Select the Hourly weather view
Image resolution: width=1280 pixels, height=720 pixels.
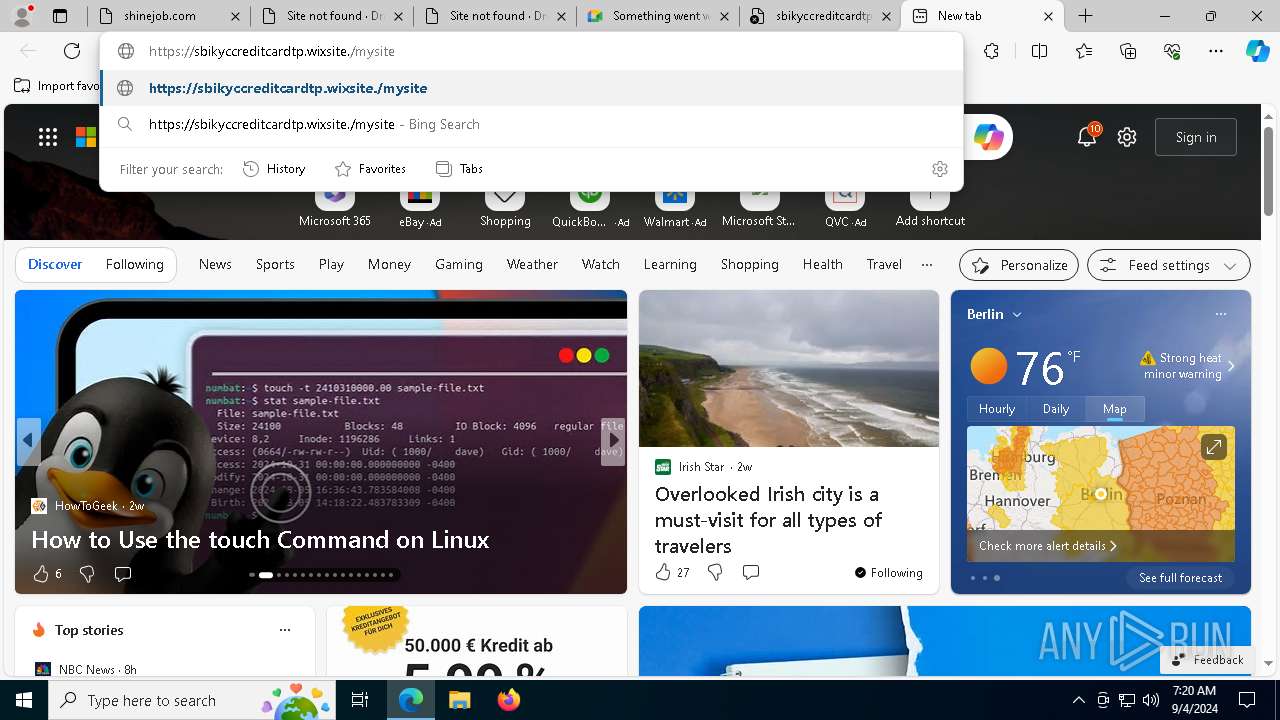tap(997, 409)
